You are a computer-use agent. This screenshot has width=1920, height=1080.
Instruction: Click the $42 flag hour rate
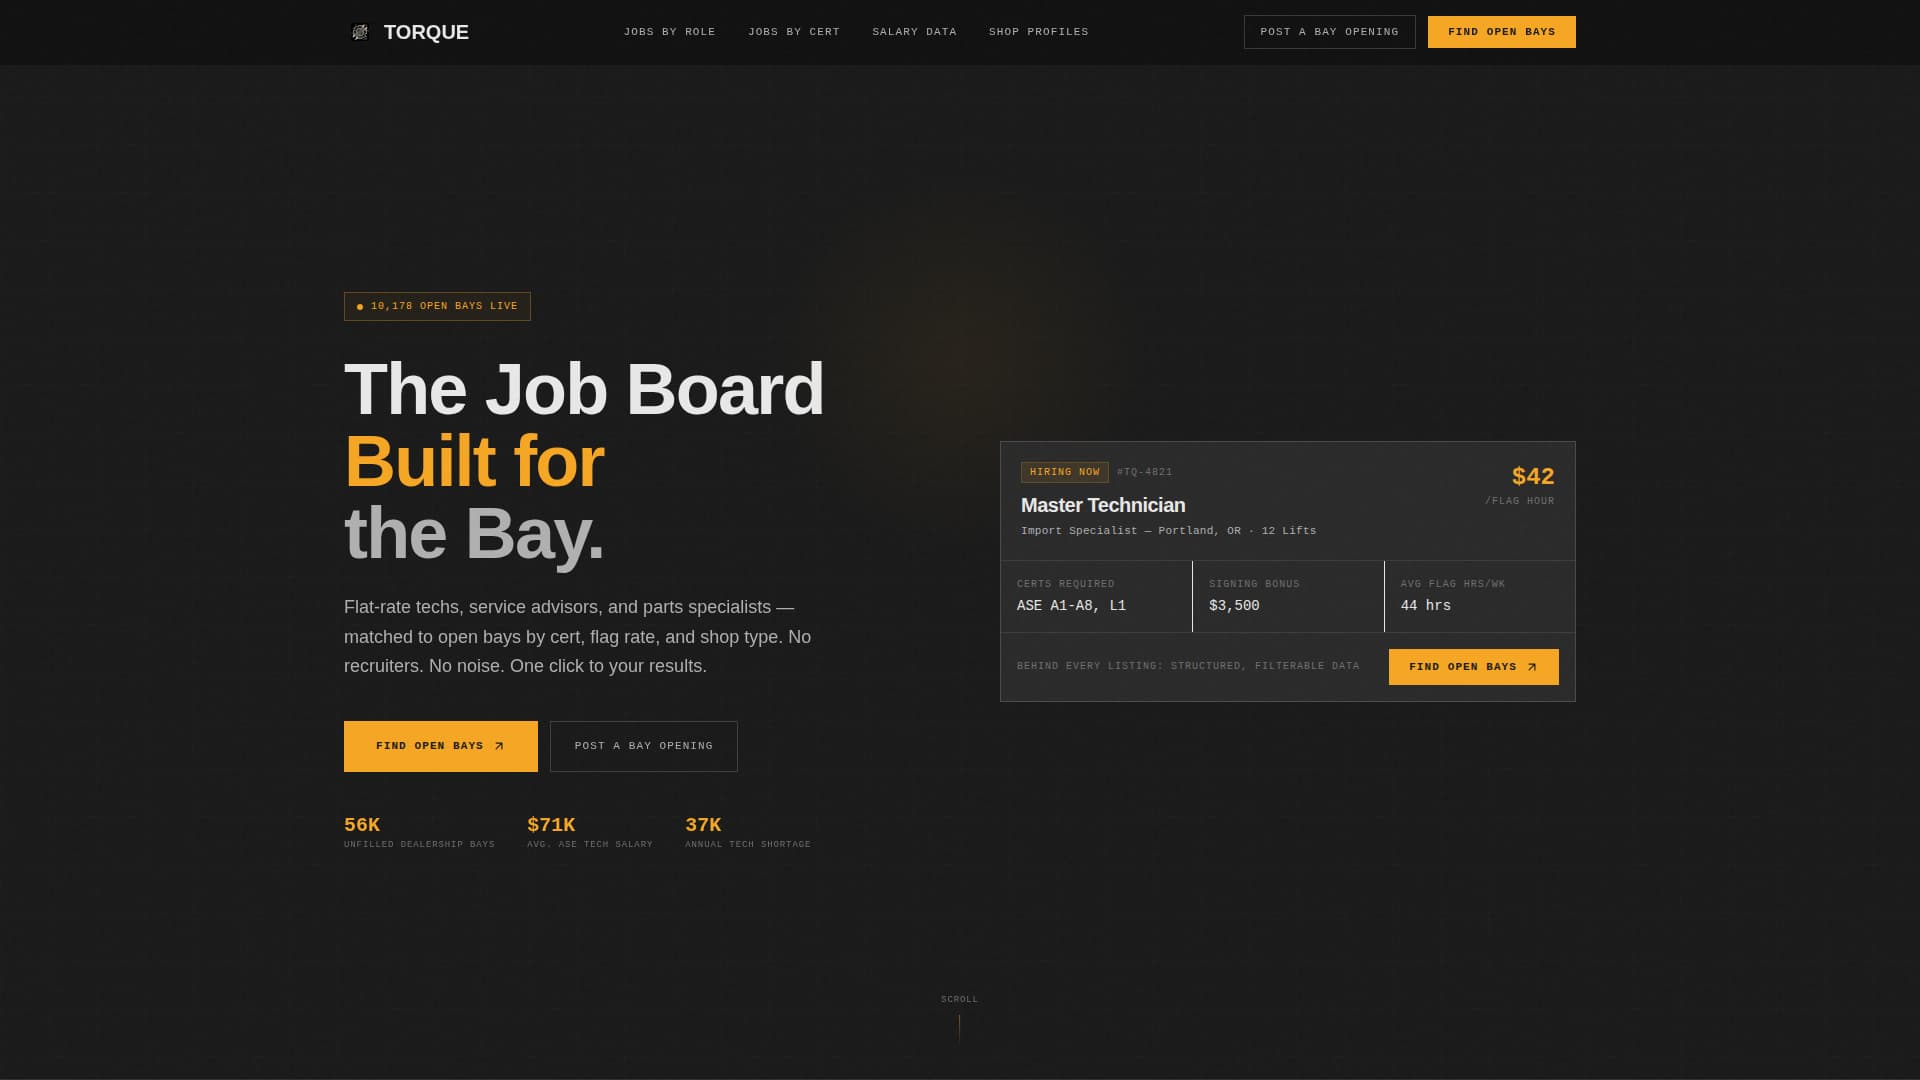[1533, 477]
